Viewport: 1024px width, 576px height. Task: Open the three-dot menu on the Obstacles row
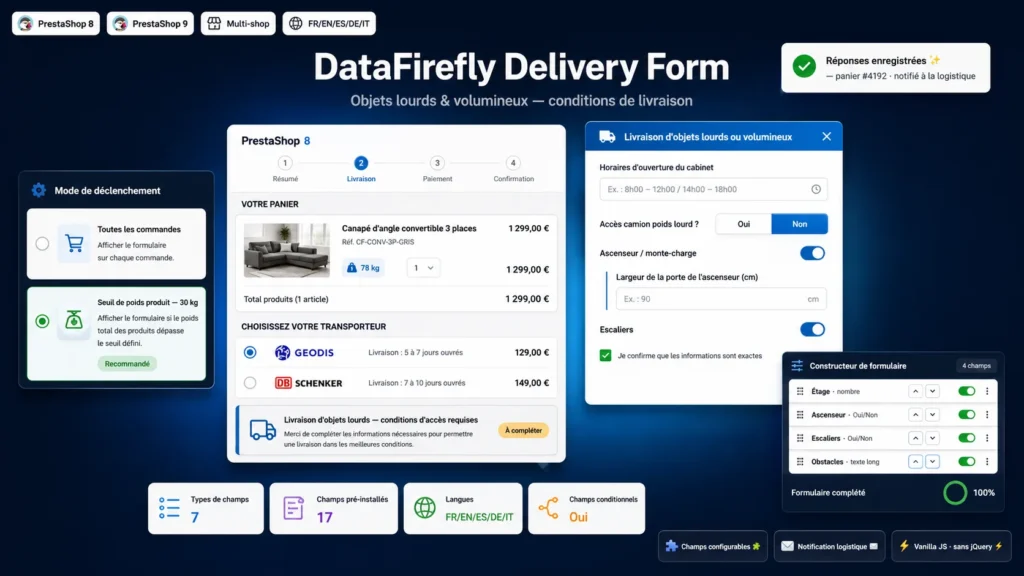[987, 462]
